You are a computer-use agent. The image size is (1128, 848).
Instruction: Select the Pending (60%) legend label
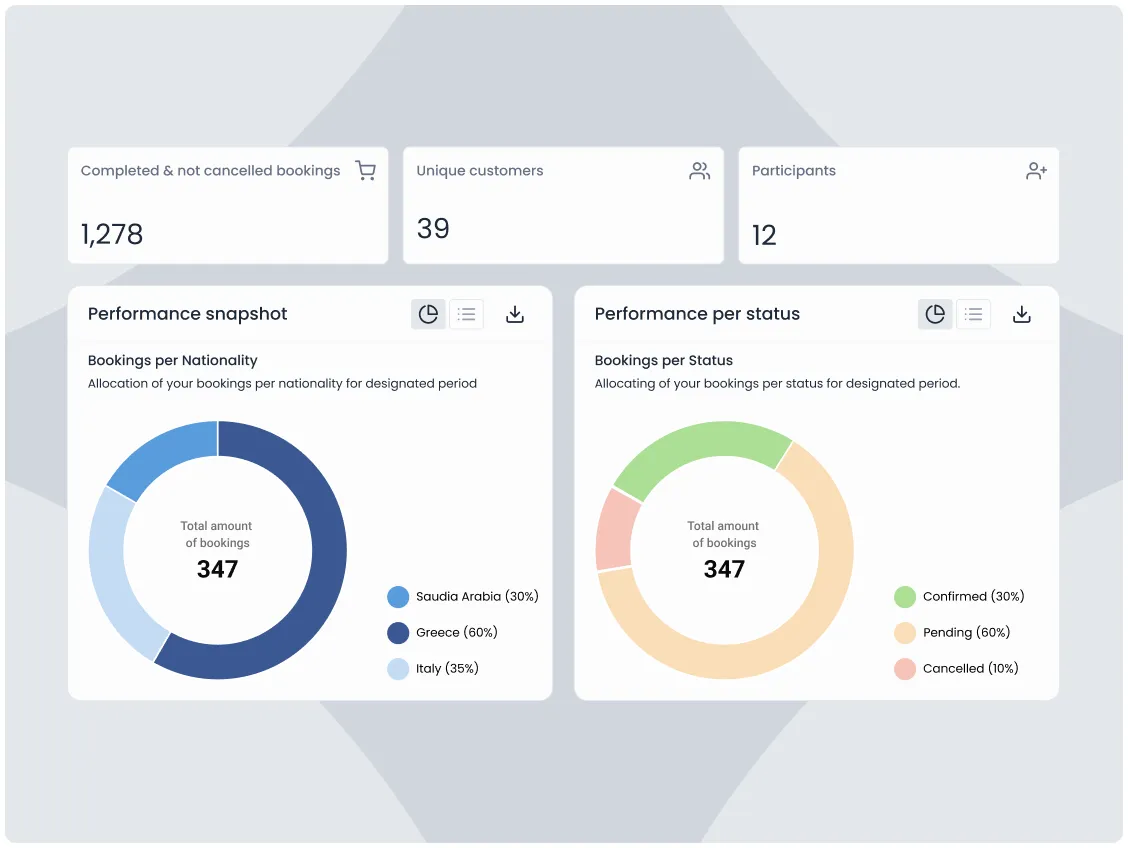966,632
